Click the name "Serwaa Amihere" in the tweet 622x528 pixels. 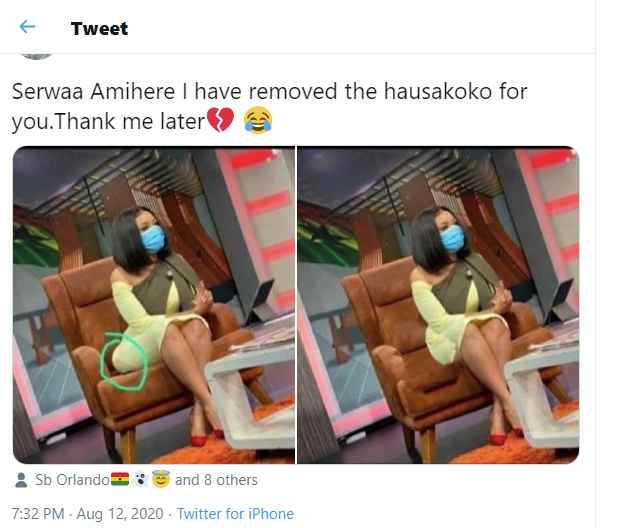point(93,92)
